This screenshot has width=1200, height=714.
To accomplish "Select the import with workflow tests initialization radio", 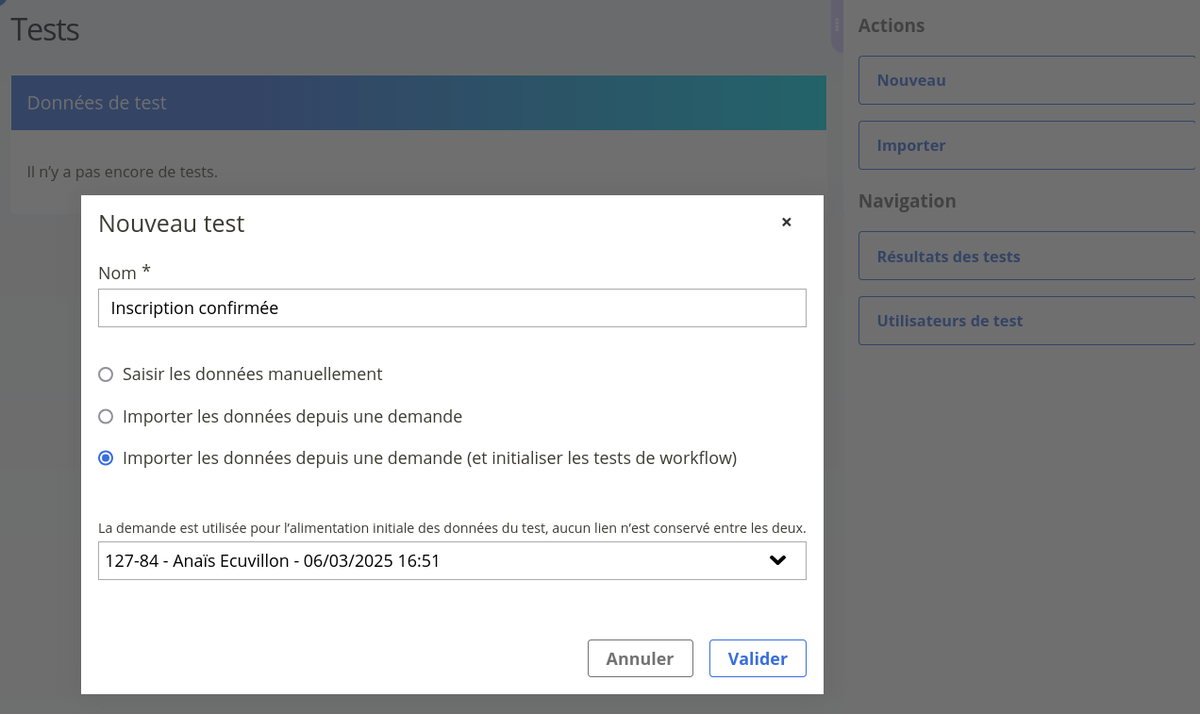I will 106,459.
